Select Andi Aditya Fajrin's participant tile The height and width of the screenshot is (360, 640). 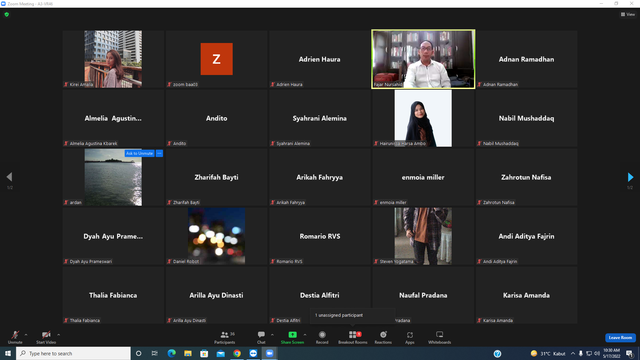[526, 236]
